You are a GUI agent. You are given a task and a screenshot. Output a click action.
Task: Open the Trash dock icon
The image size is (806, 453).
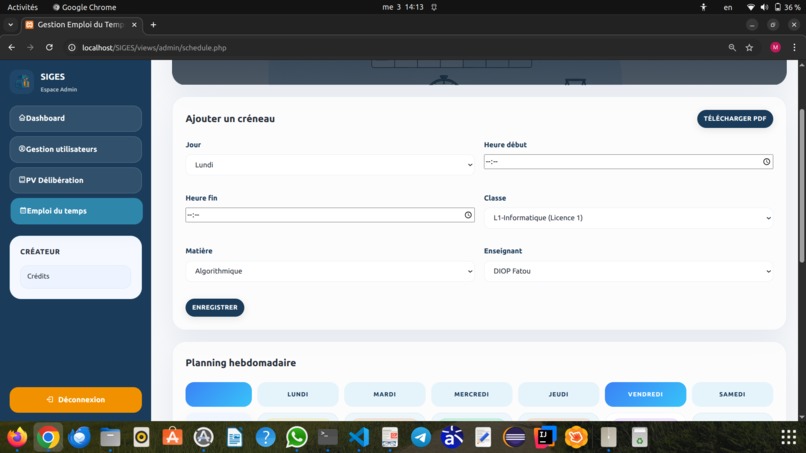(x=639, y=438)
